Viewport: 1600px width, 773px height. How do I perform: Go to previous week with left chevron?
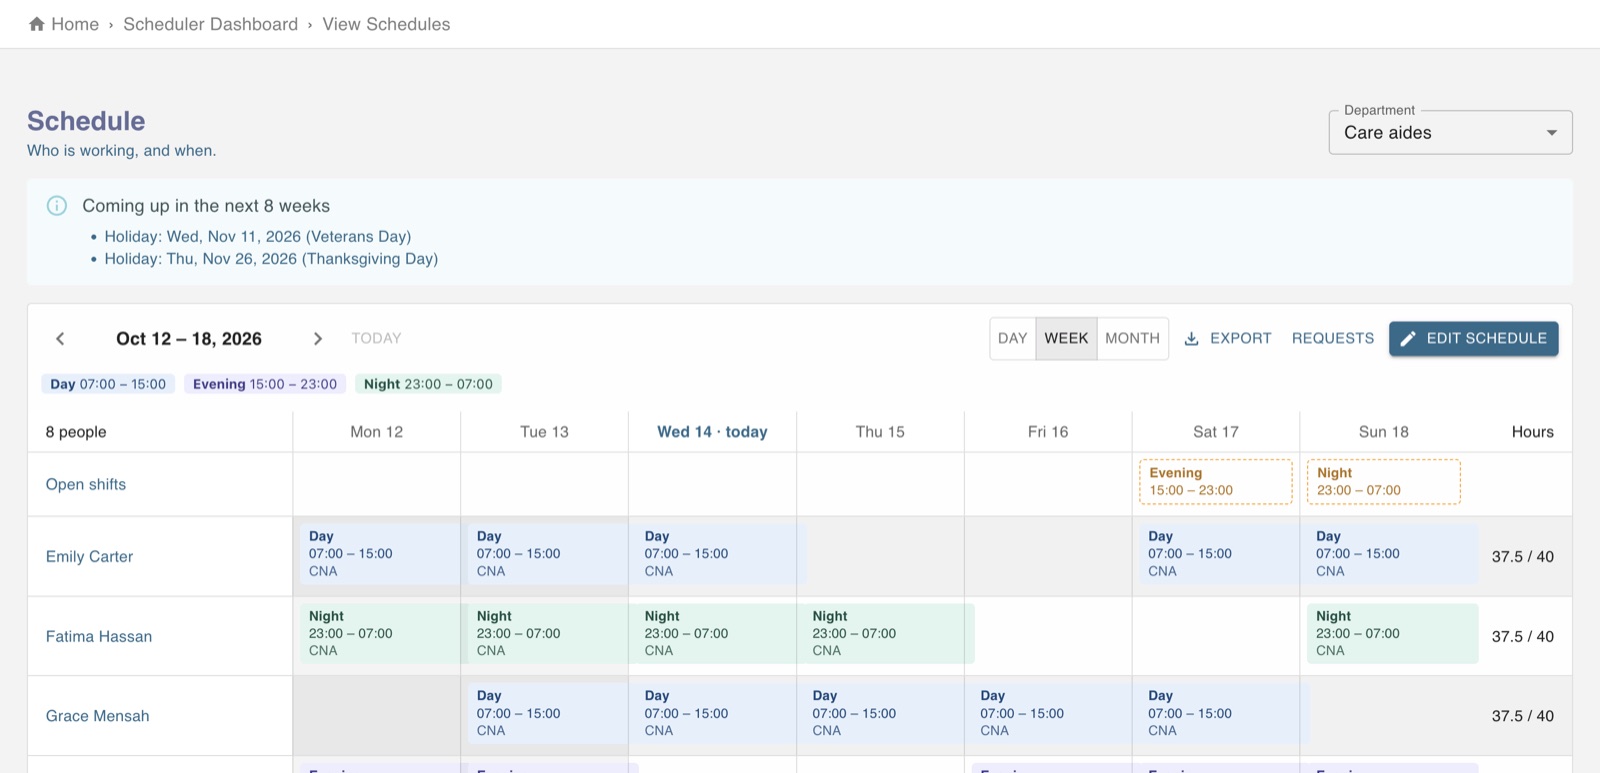60,339
